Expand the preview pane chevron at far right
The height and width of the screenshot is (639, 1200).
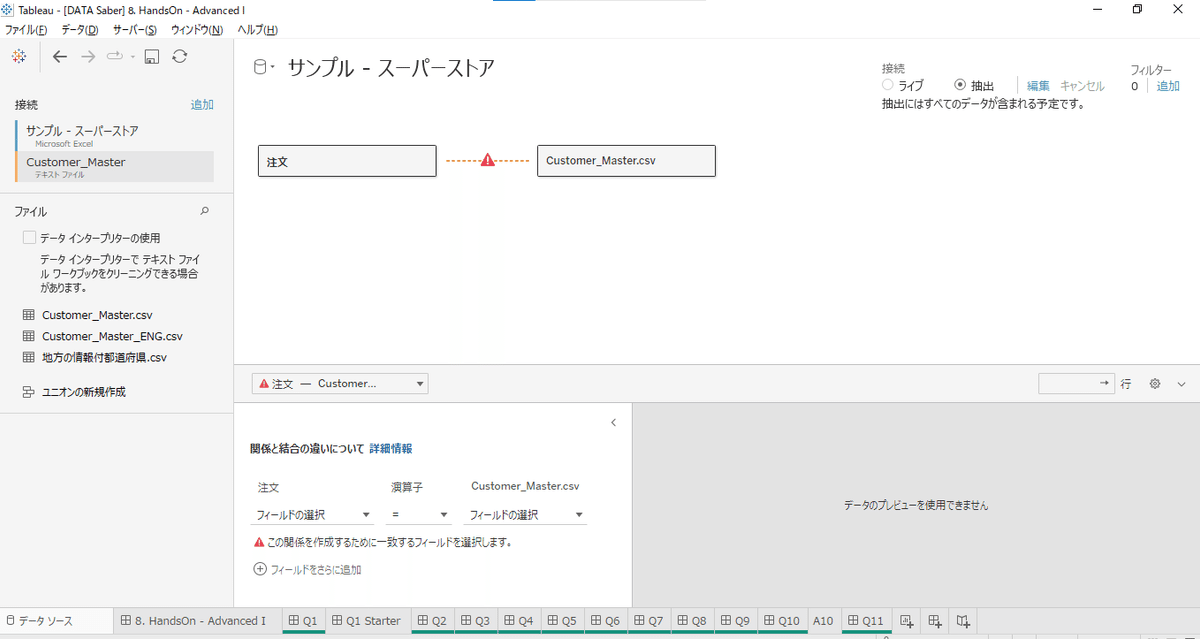(1181, 384)
